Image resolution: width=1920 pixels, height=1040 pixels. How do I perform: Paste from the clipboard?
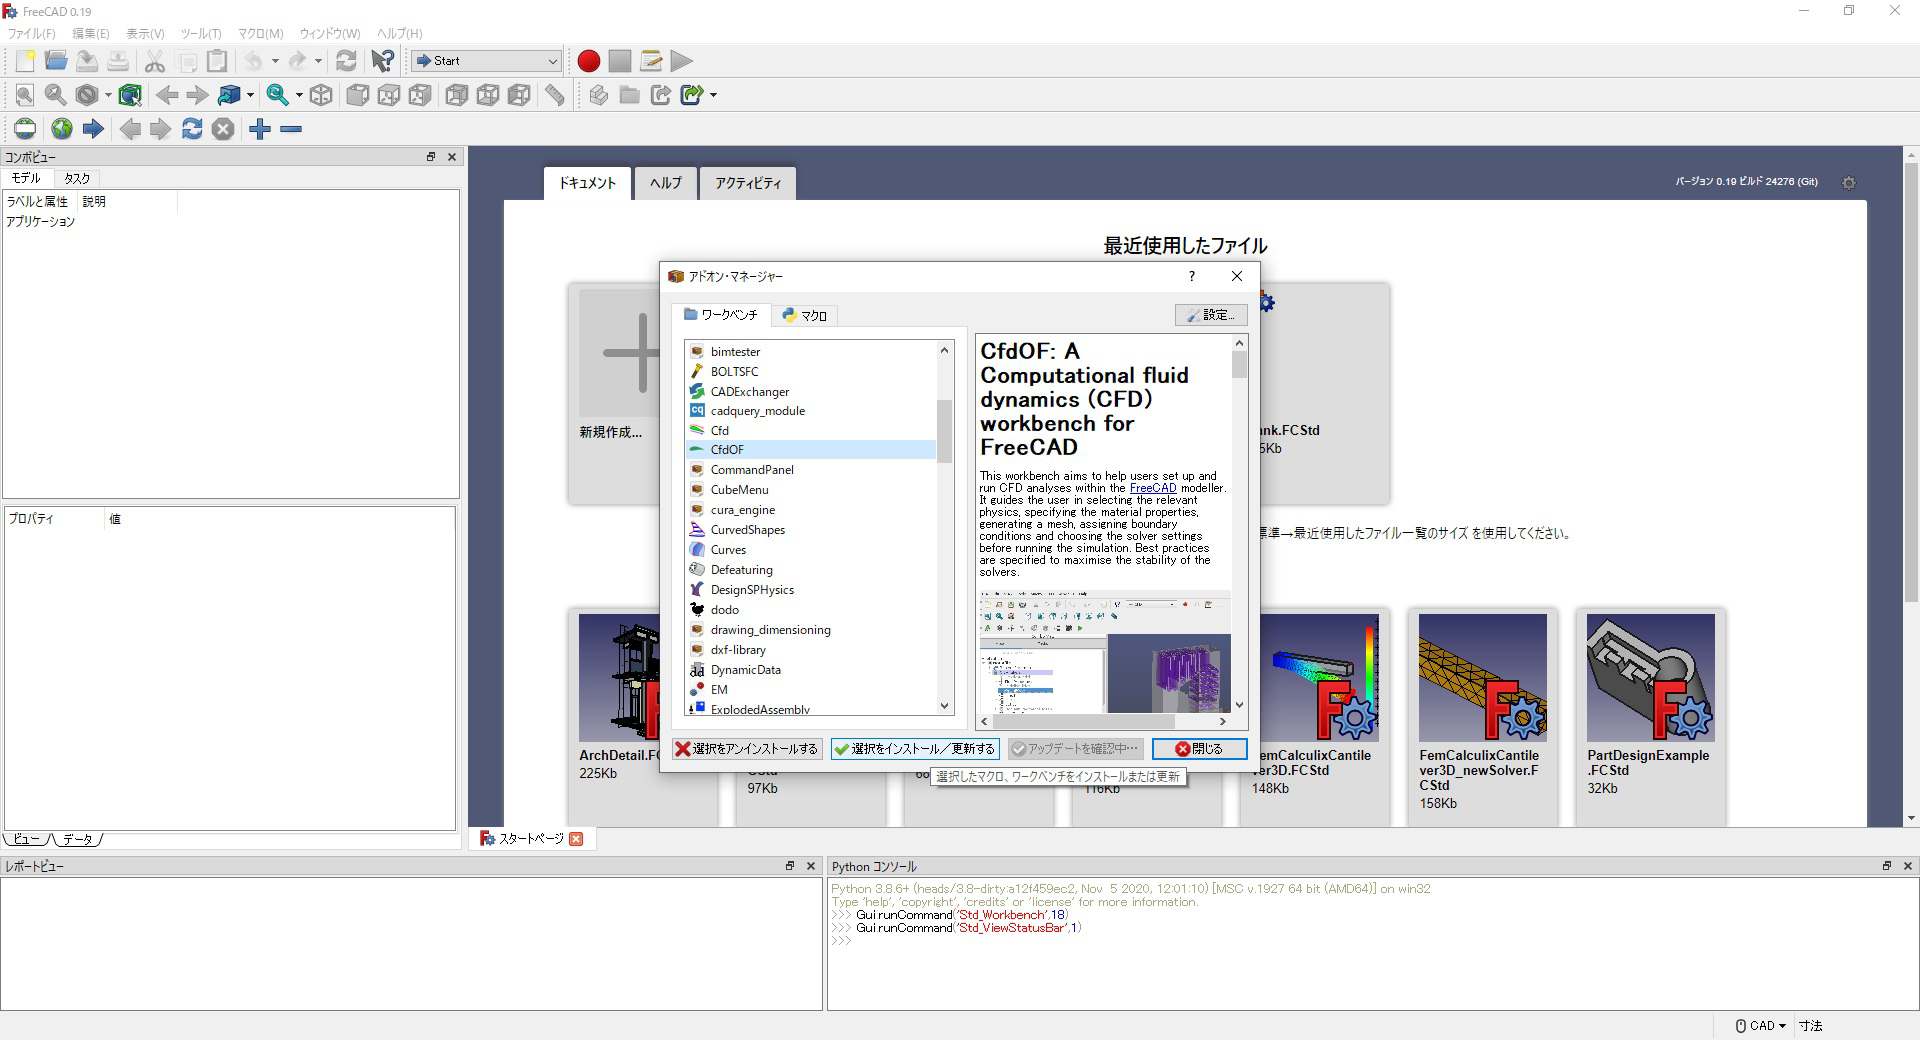click(217, 61)
